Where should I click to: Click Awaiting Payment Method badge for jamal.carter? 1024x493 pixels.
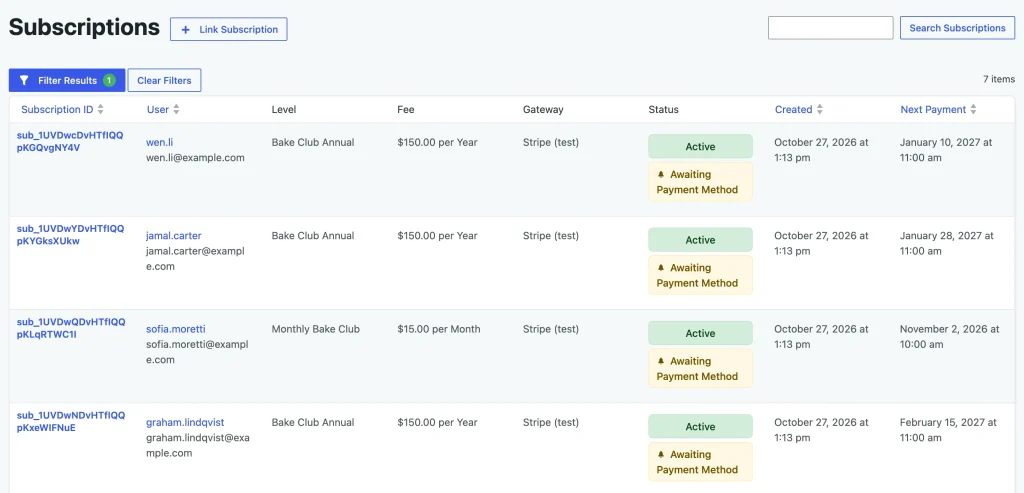click(x=700, y=276)
